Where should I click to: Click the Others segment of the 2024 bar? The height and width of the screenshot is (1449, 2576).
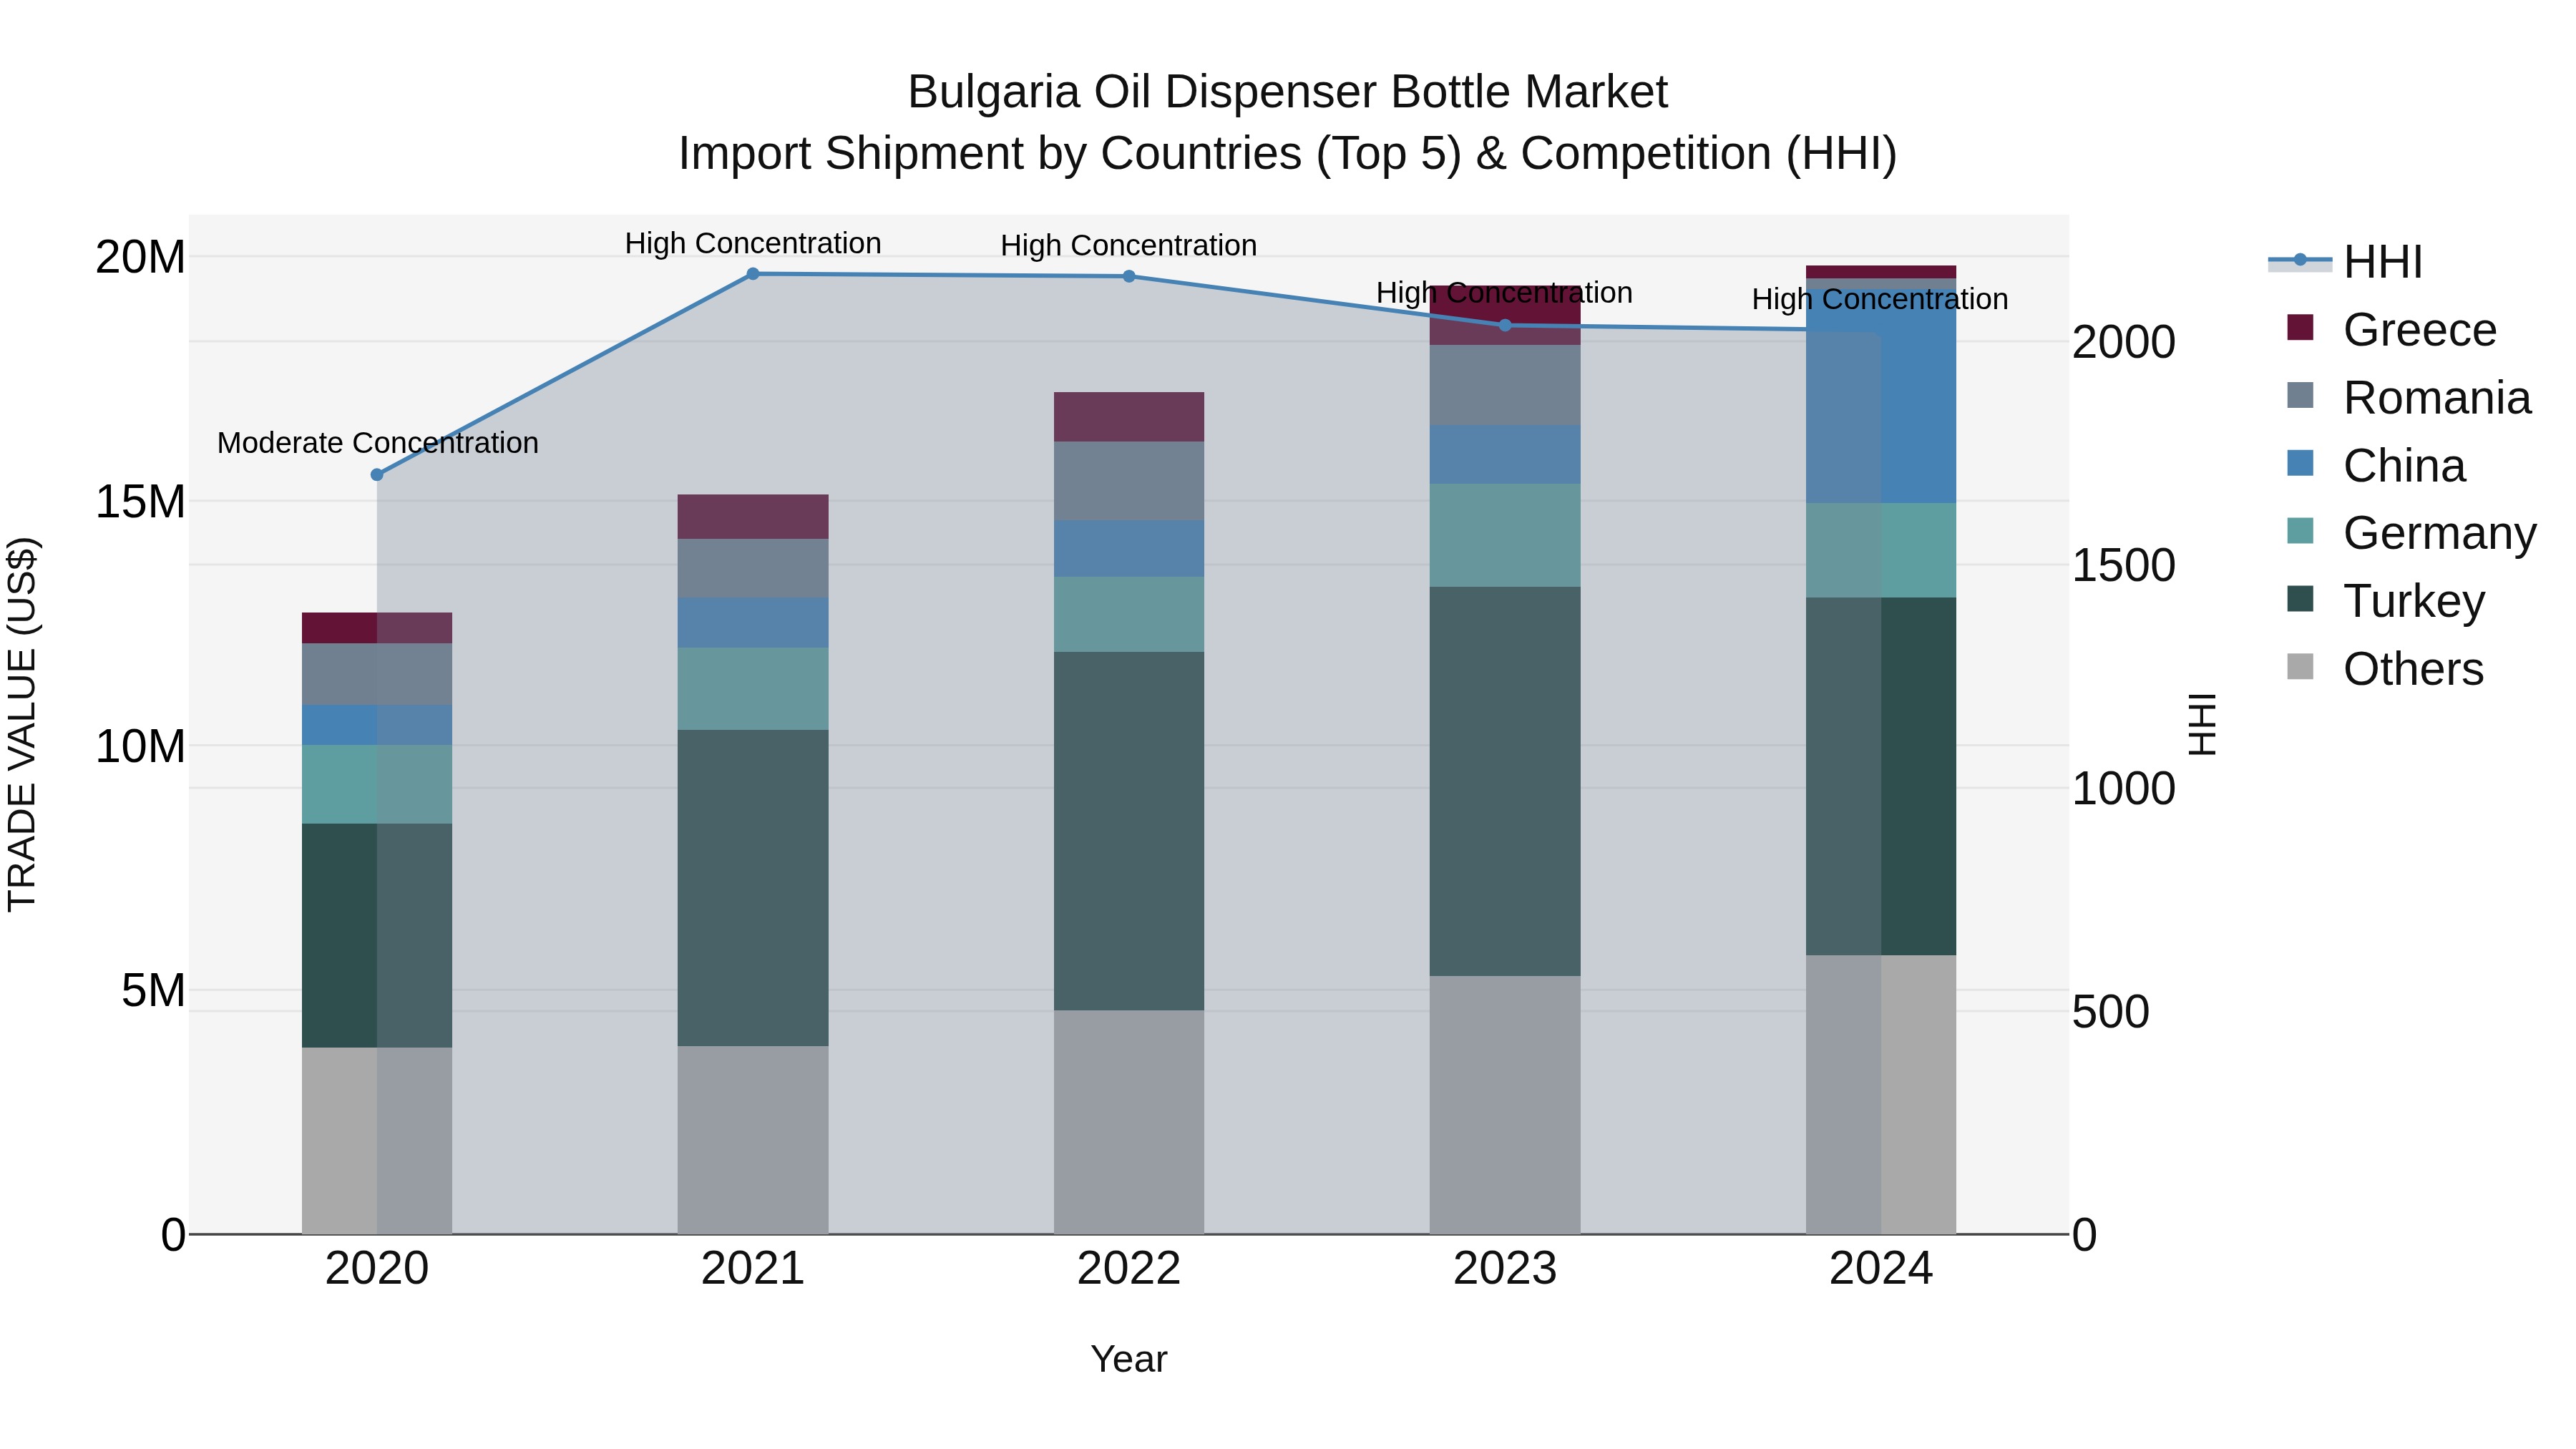click(1881, 1095)
